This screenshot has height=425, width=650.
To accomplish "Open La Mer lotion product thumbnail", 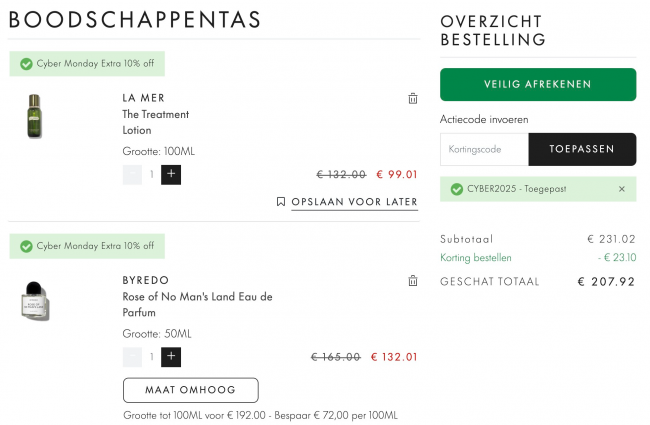I will (35, 116).
